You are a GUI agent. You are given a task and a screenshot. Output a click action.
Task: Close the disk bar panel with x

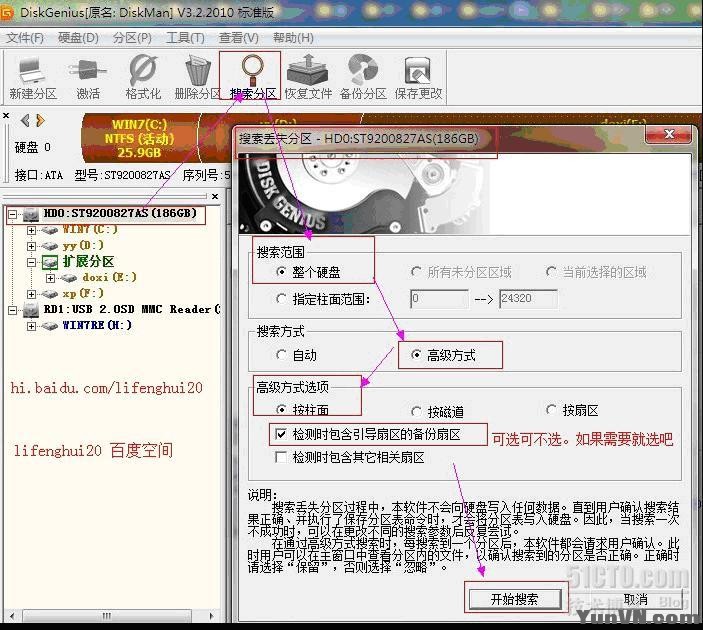6,116
